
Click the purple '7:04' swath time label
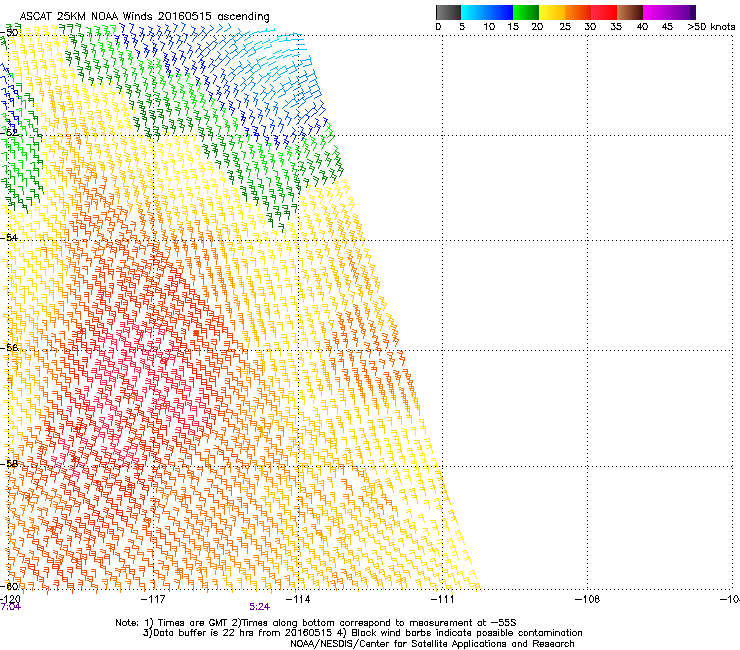pos(10,607)
